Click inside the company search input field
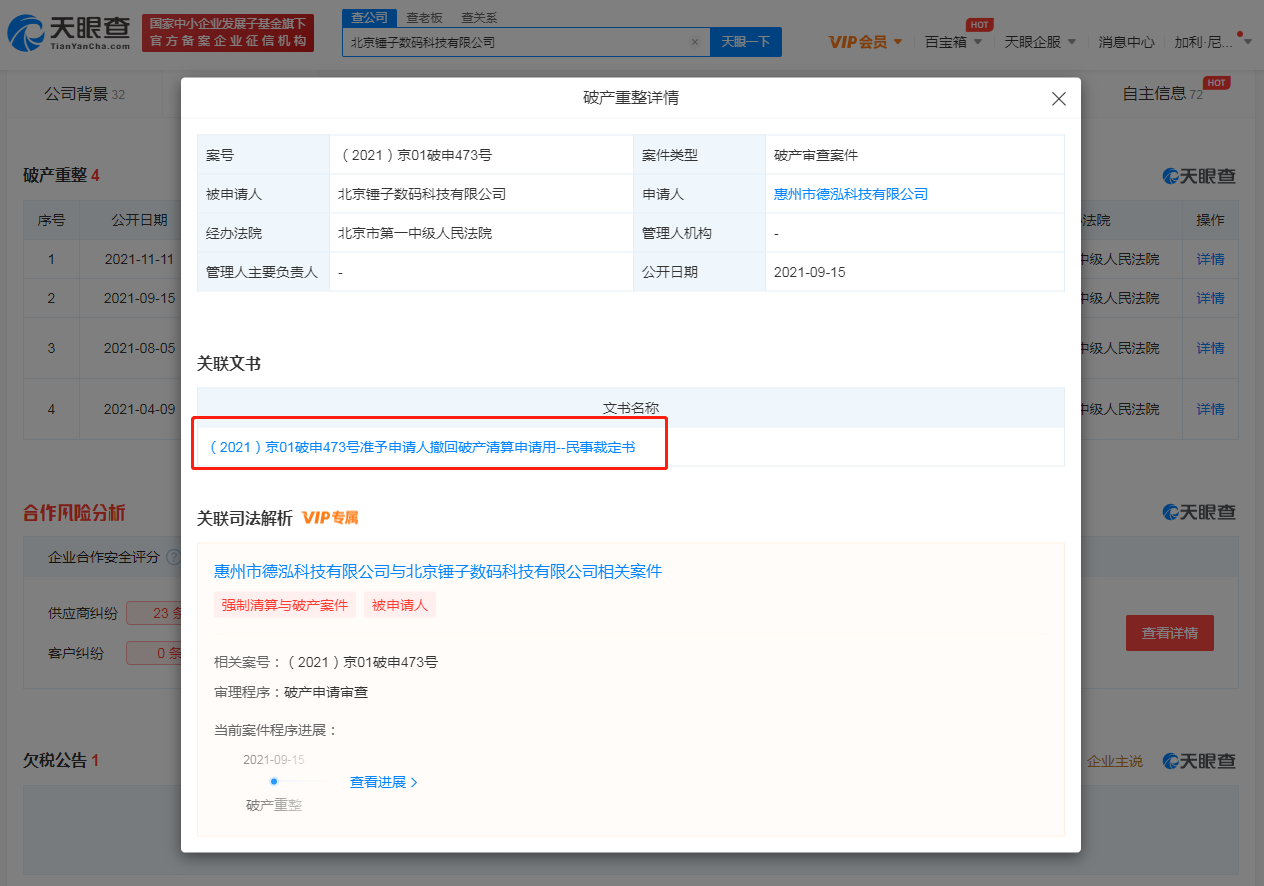This screenshot has width=1264, height=886. point(520,42)
